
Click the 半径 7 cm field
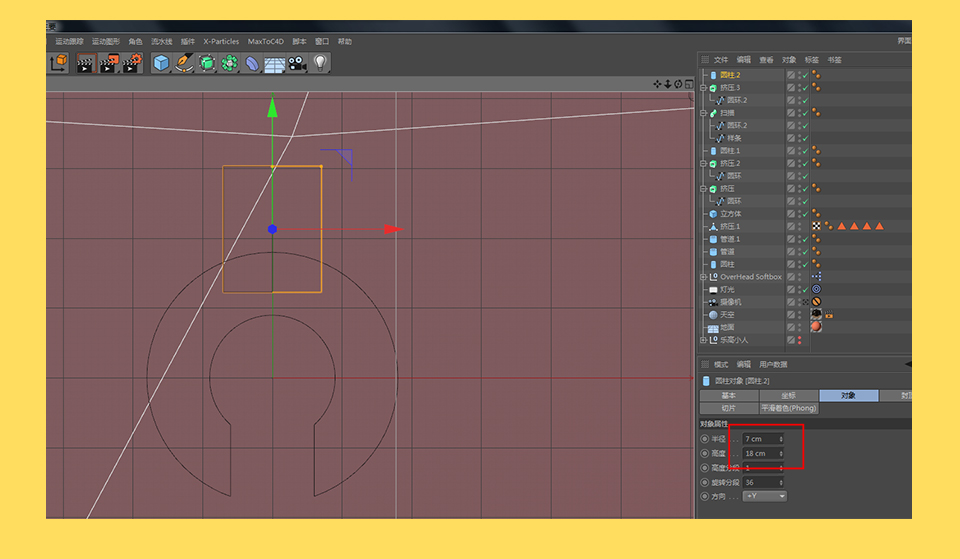[x=763, y=439]
